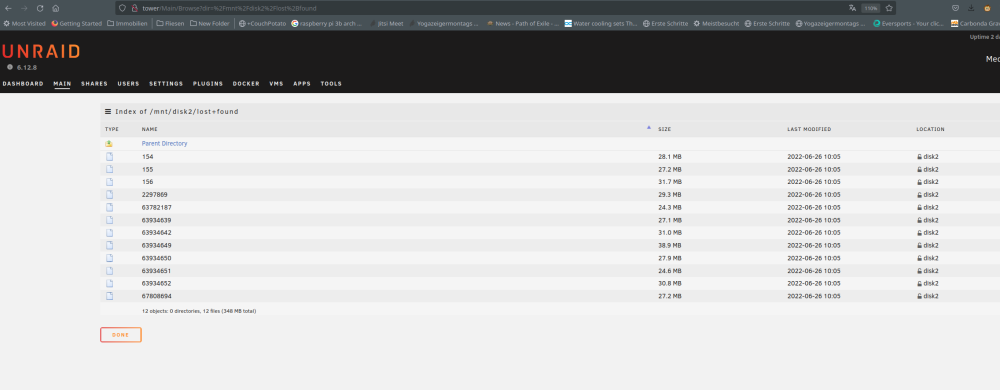
Task: Click the file icon for entry 63934651
Action: [x=109, y=271]
